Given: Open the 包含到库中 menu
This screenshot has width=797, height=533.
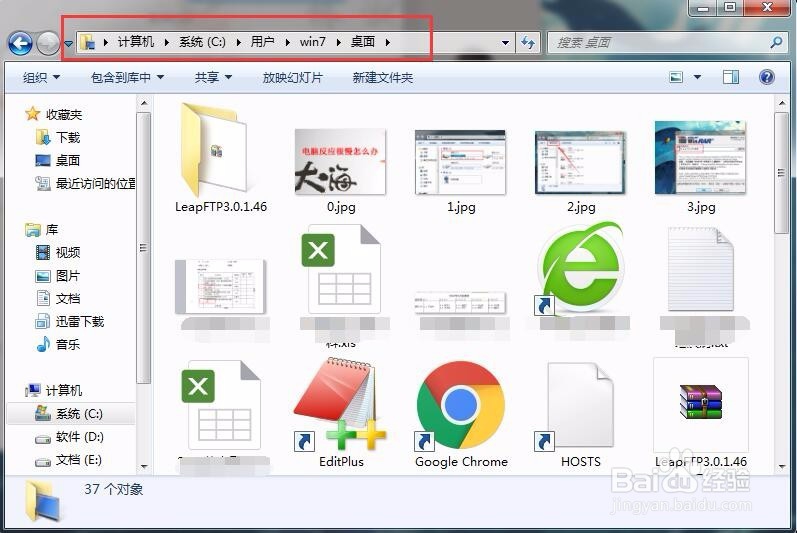Looking at the screenshot, I should (127, 77).
